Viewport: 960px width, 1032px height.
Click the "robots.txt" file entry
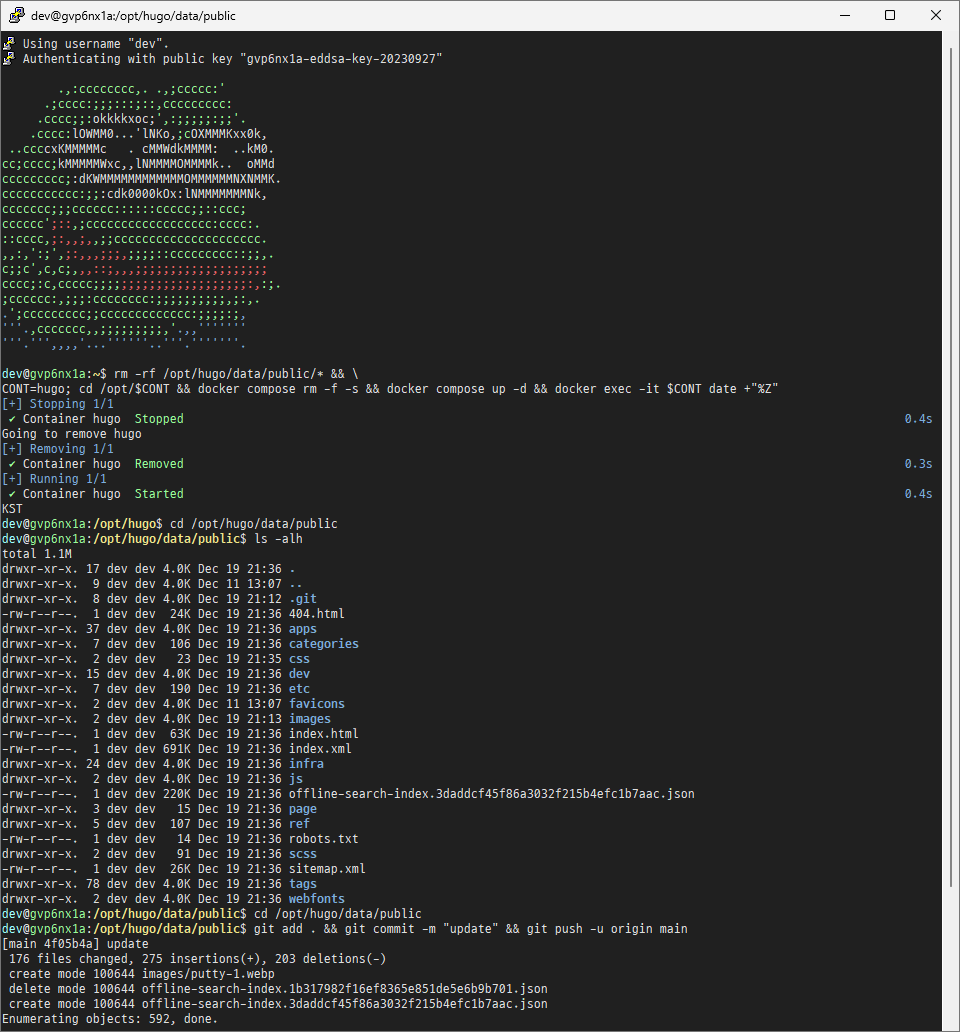coord(323,839)
